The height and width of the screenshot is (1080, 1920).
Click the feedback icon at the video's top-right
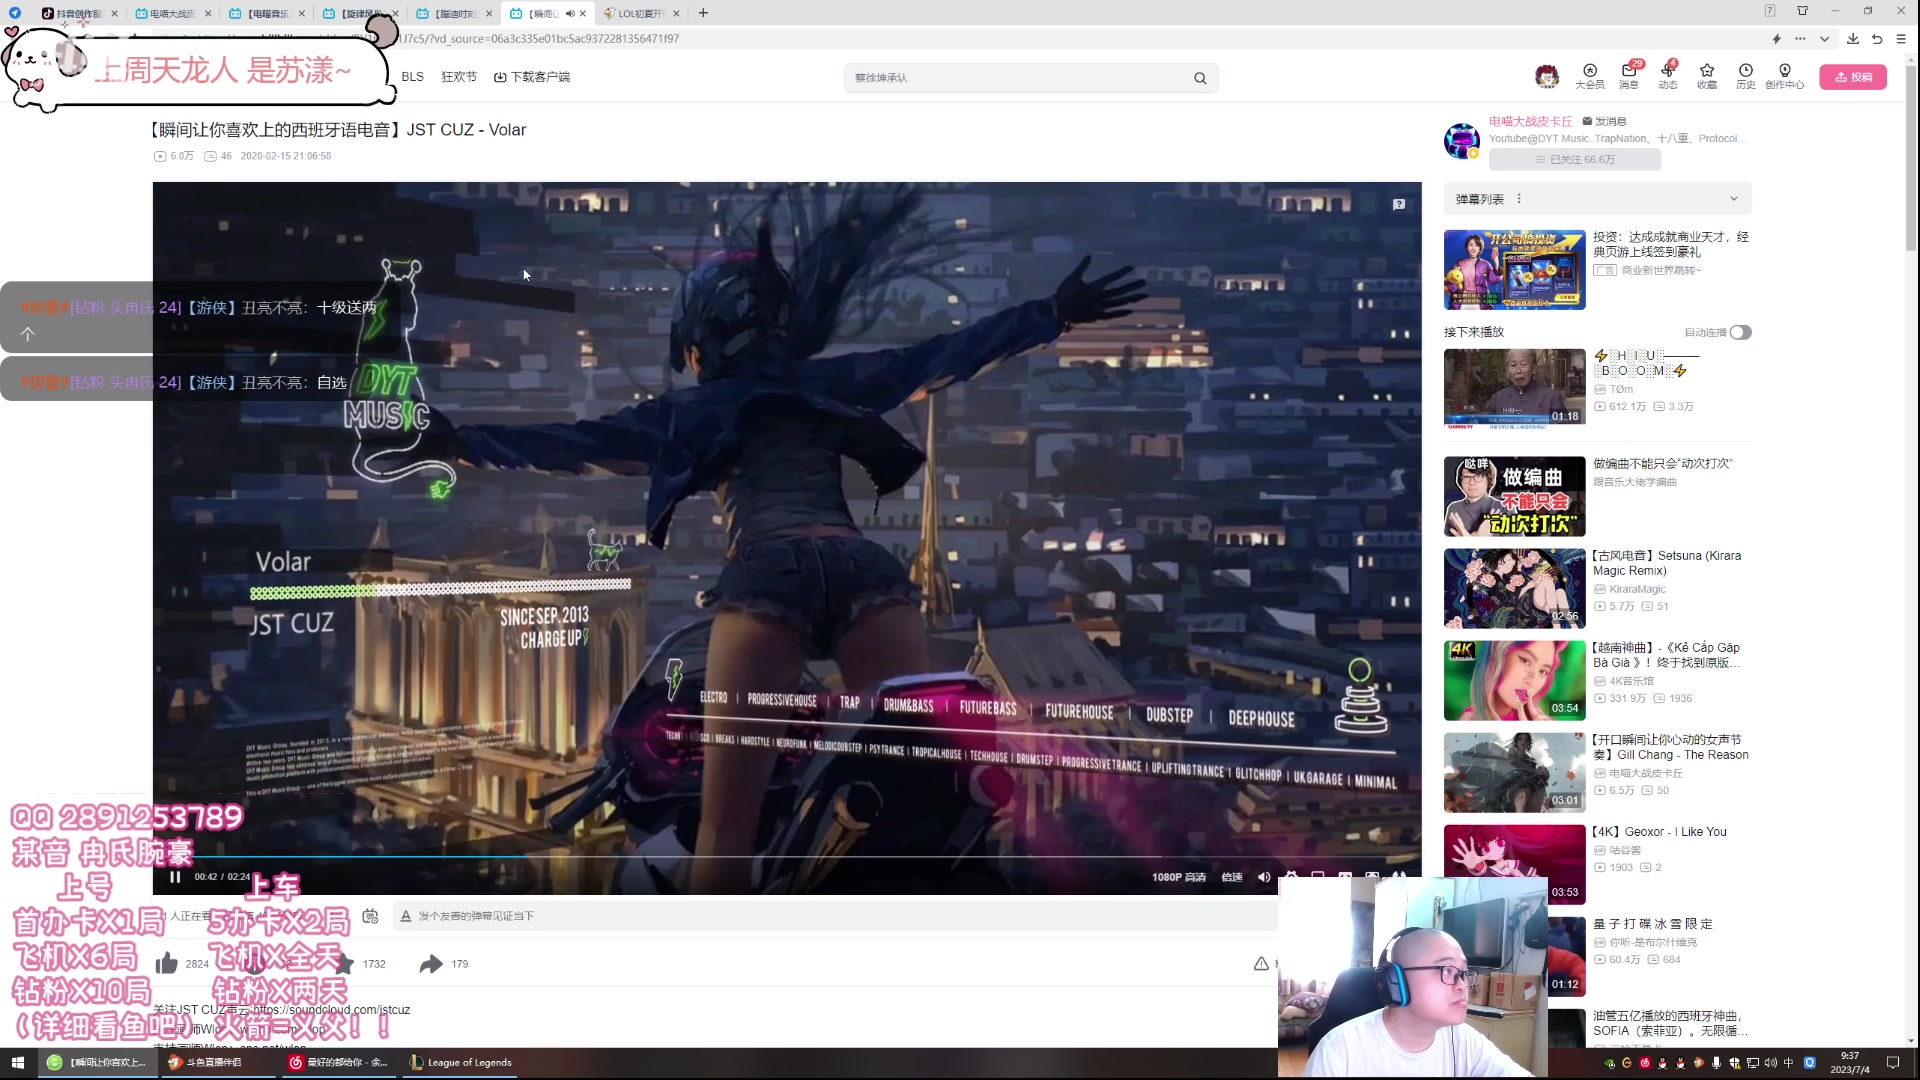point(1399,204)
